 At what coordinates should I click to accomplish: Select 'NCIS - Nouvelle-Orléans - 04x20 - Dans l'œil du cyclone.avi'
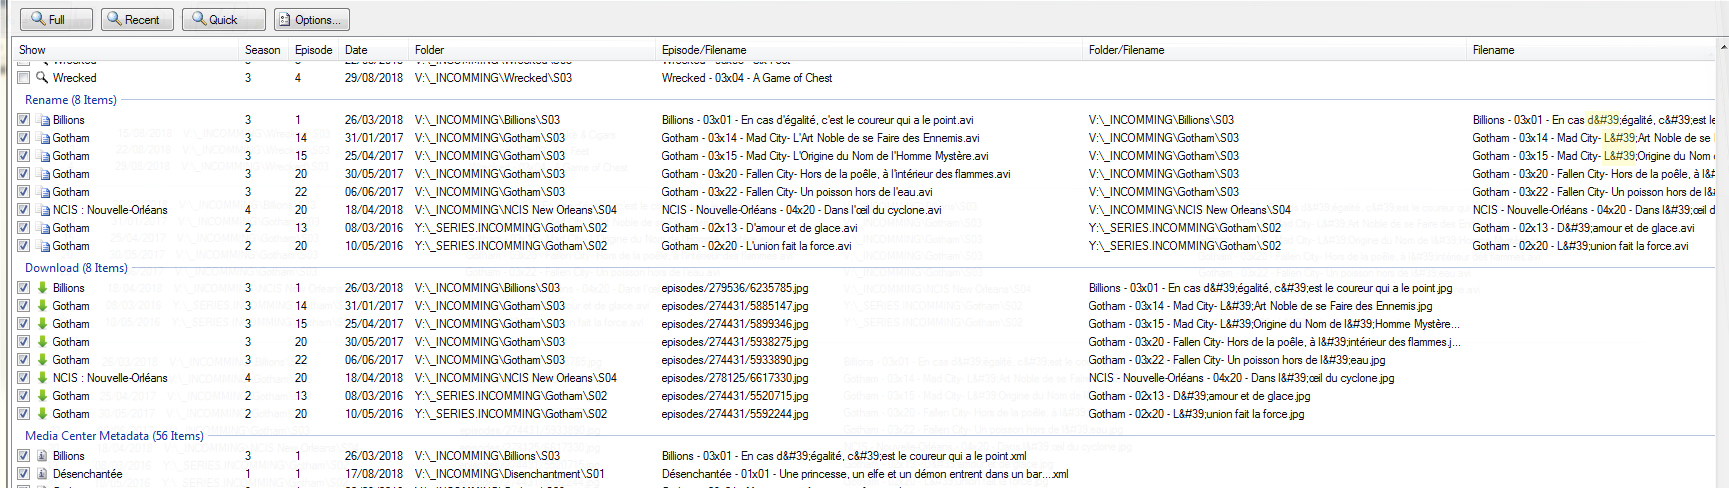(x=801, y=210)
